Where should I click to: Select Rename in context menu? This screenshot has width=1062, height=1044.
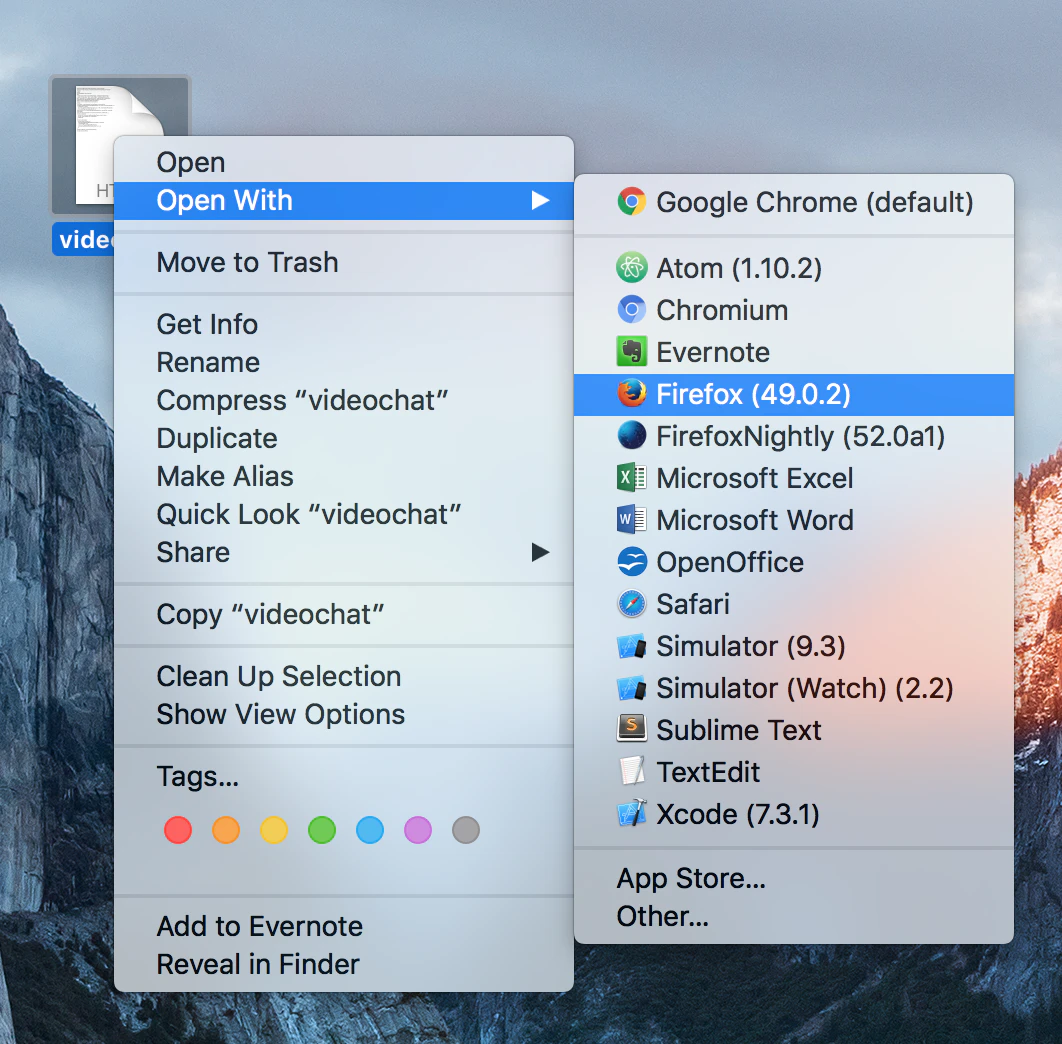[343, 362]
